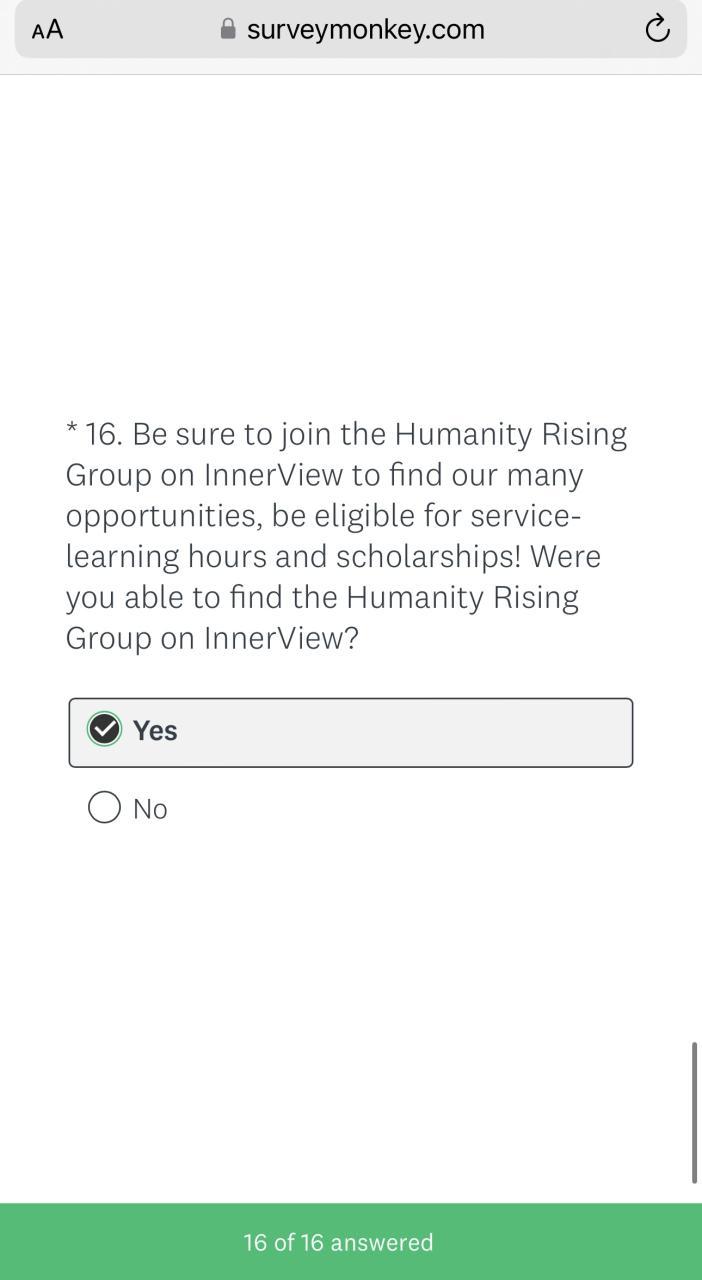Click the "16." question number
The height and width of the screenshot is (1280, 702).
click(x=103, y=434)
